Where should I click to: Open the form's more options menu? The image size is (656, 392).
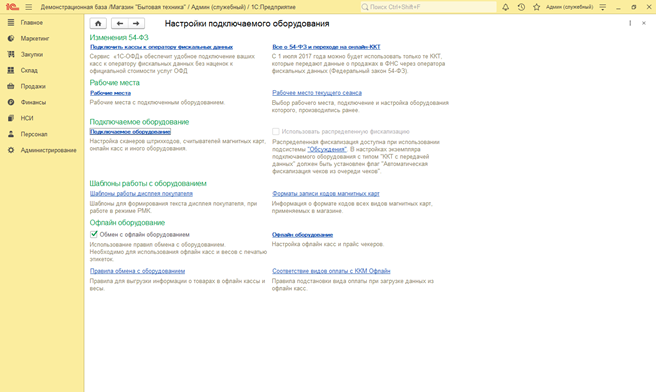630,23
